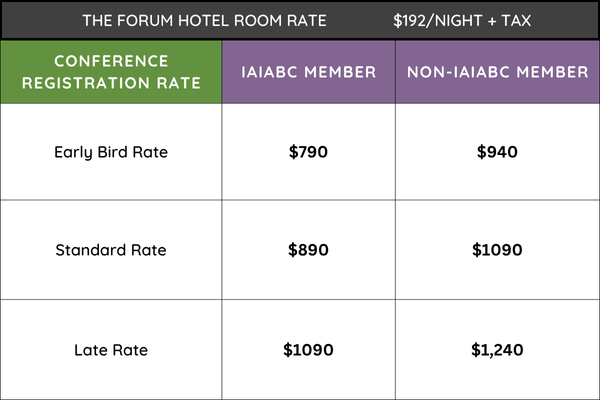Click the green Conference Registration Rate header cell
600x400 pixels.
(111, 72)
